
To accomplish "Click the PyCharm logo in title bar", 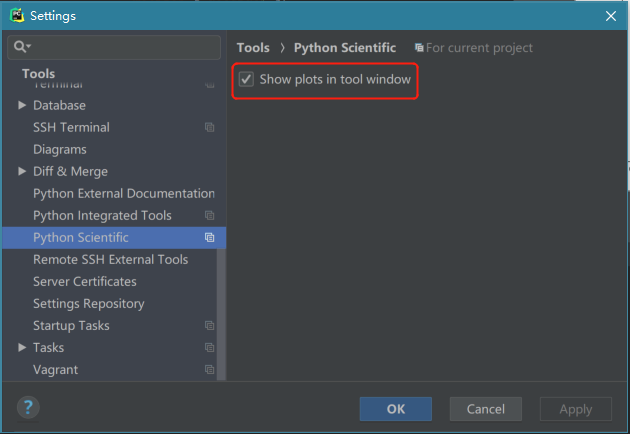I will pos(16,15).
